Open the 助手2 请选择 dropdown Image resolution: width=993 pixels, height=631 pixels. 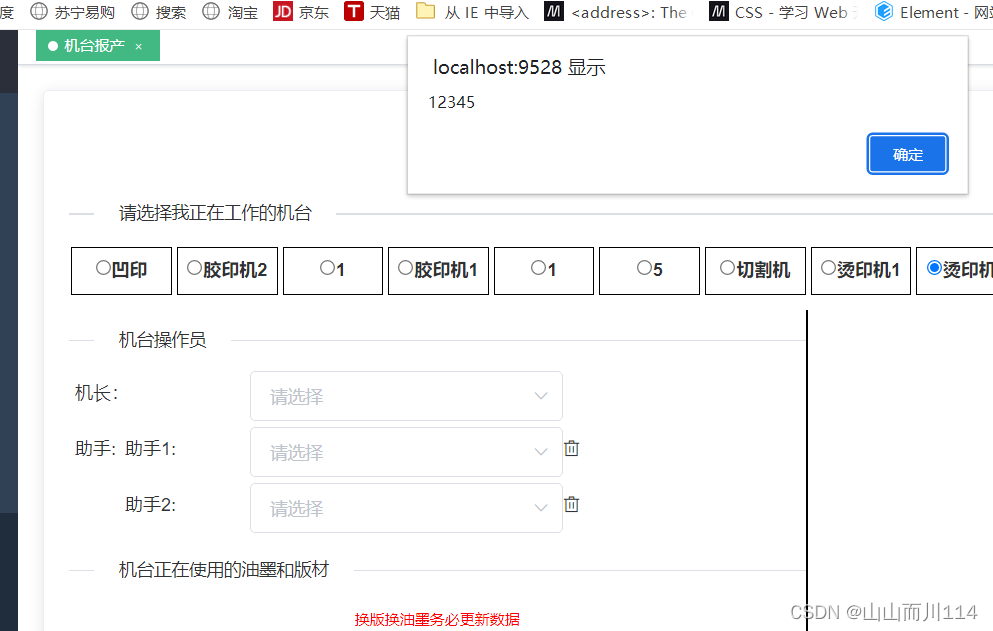405,508
